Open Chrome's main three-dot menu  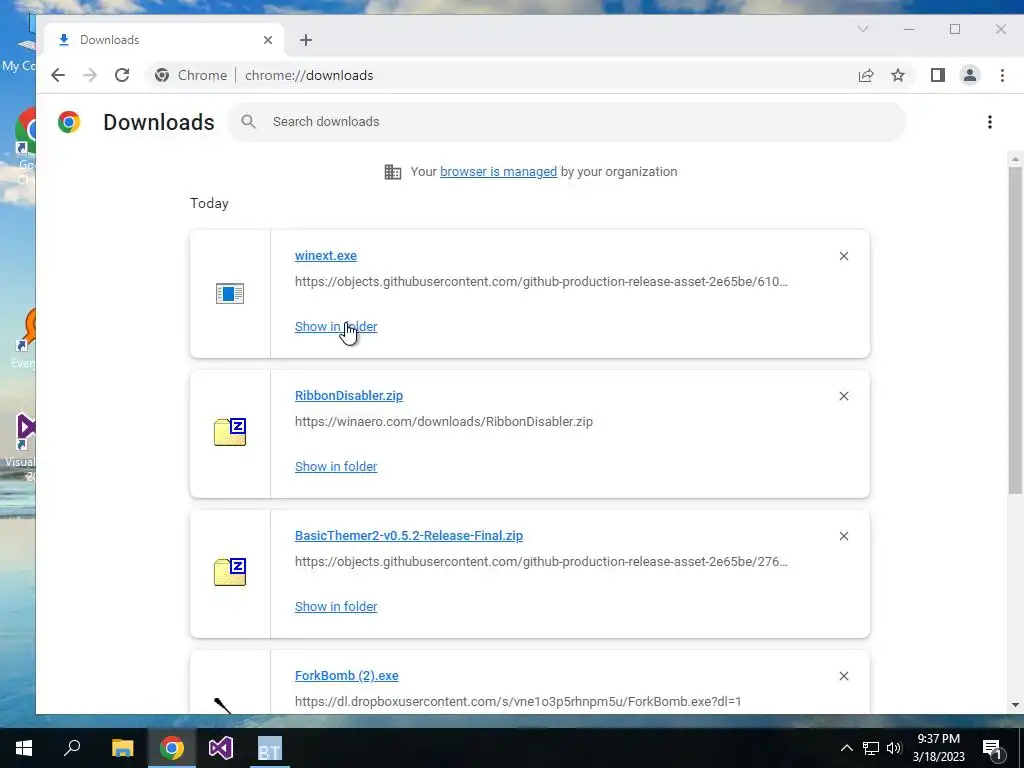1002,75
